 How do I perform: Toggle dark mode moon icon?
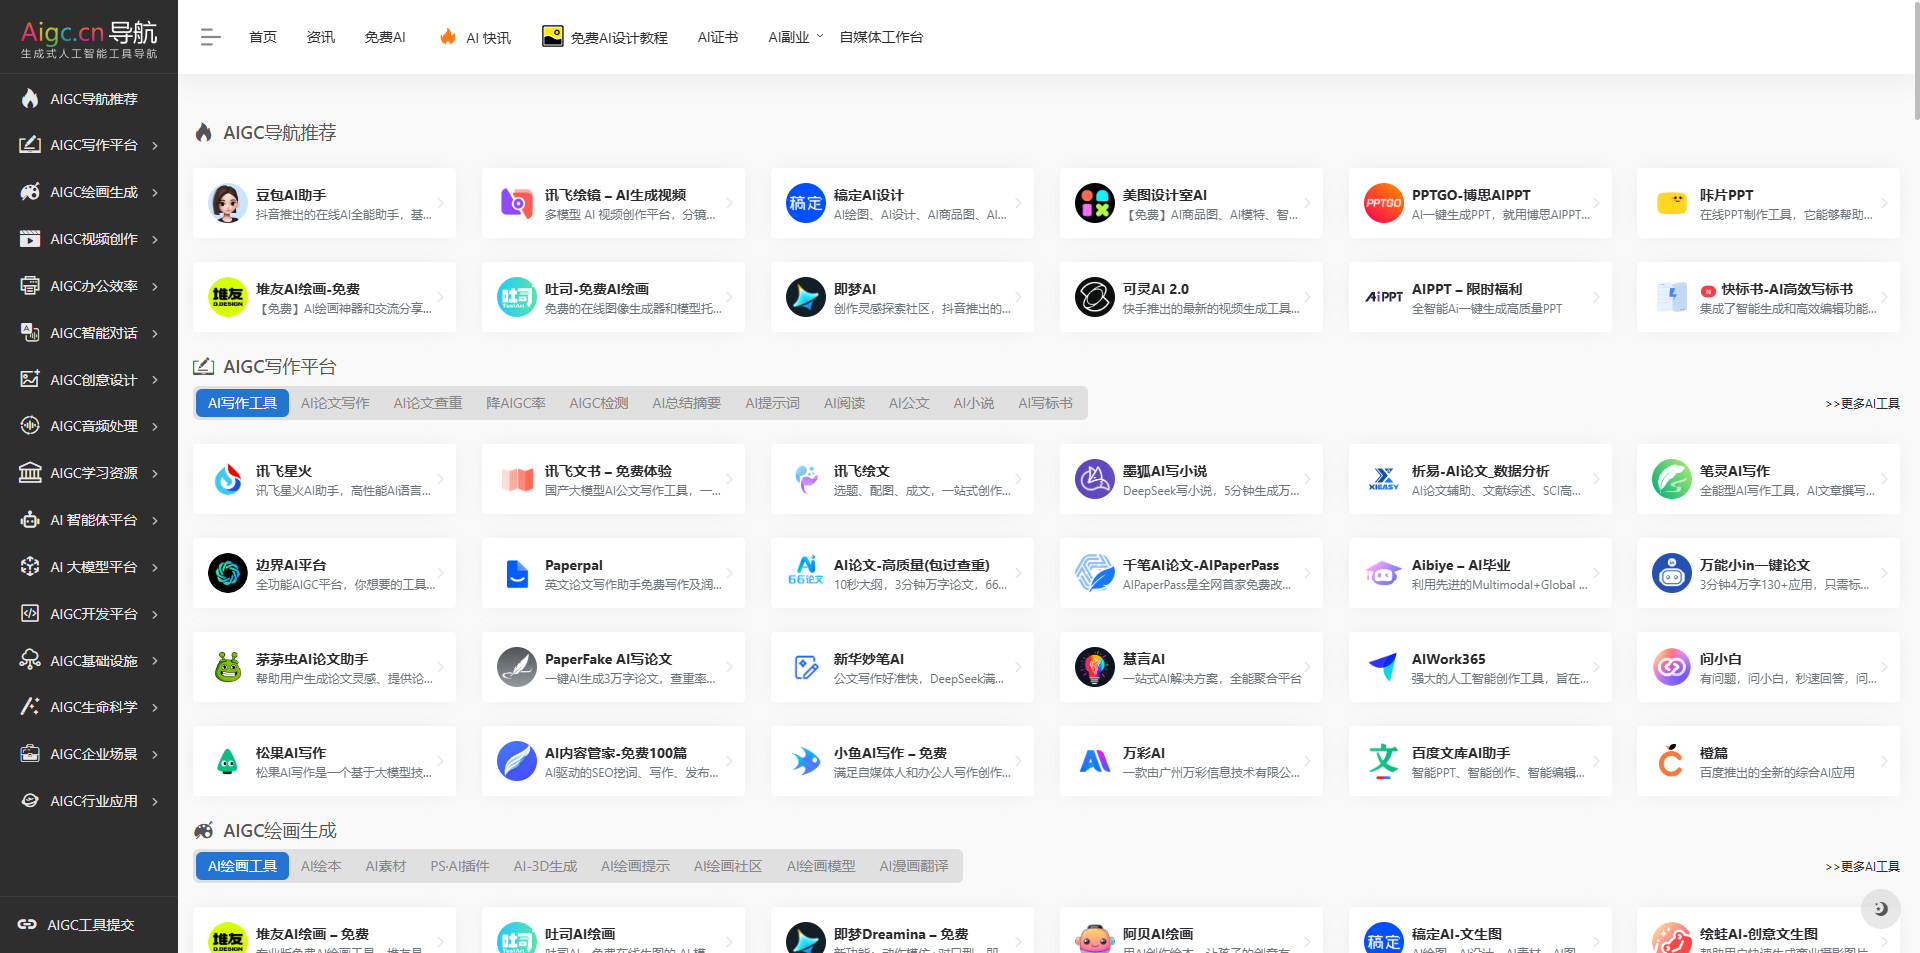(1881, 908)
